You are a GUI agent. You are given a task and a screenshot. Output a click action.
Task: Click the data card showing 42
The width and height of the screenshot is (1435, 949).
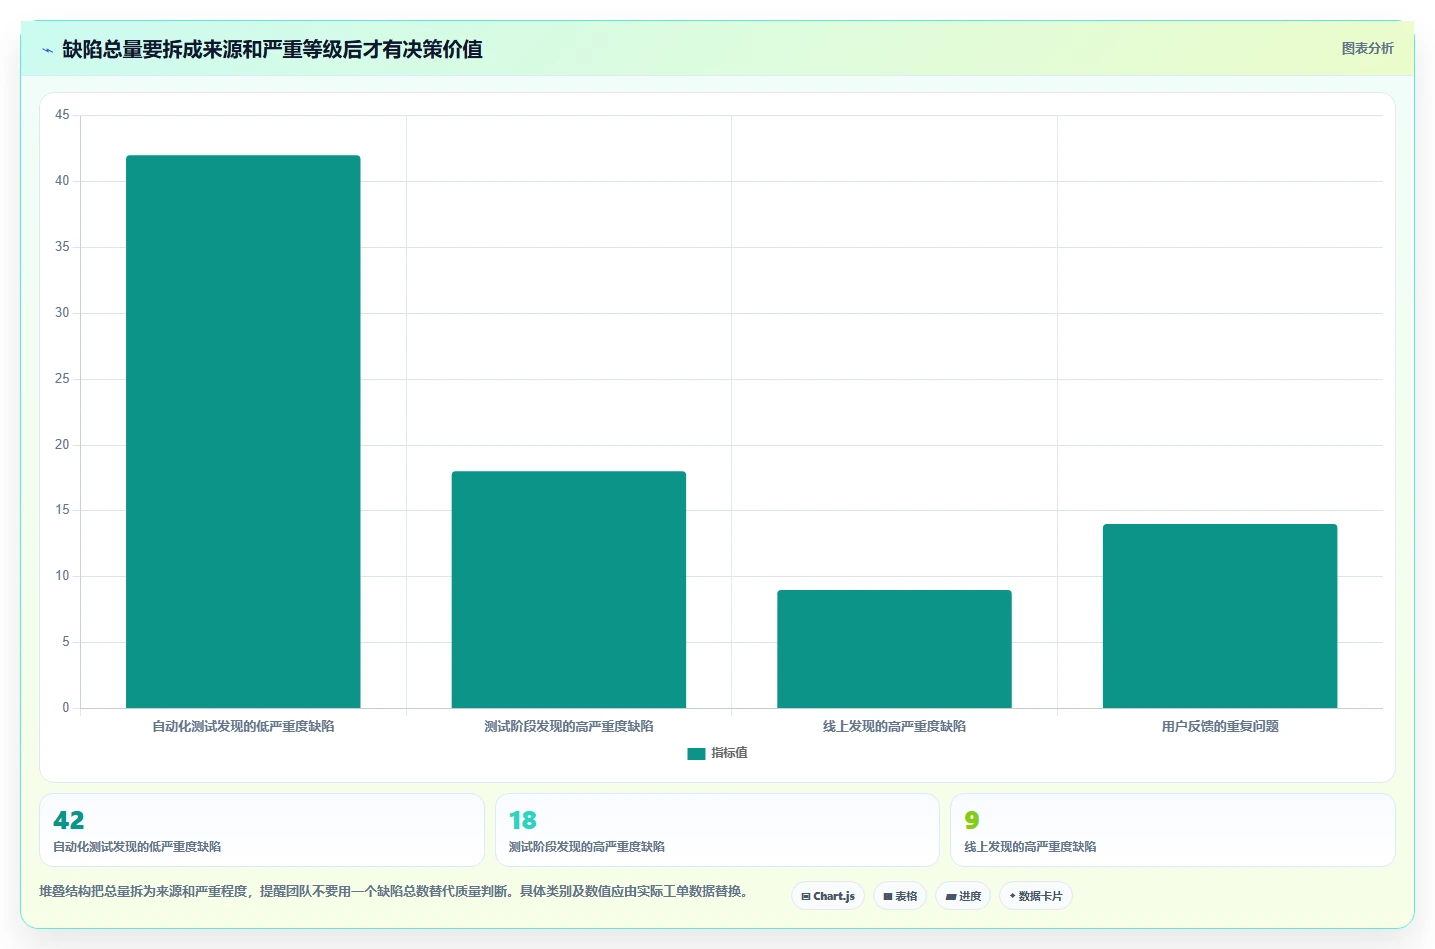tap(262, 830)
